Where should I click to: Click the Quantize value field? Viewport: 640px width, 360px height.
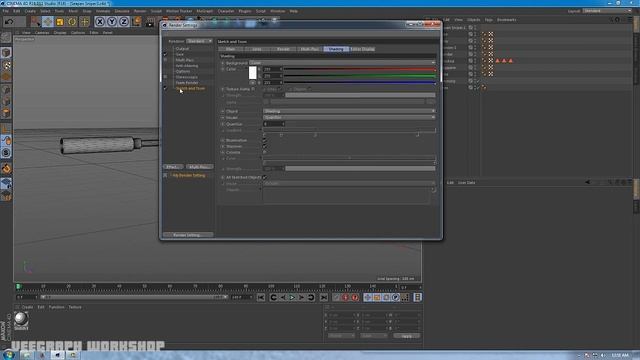pos(273,124)
